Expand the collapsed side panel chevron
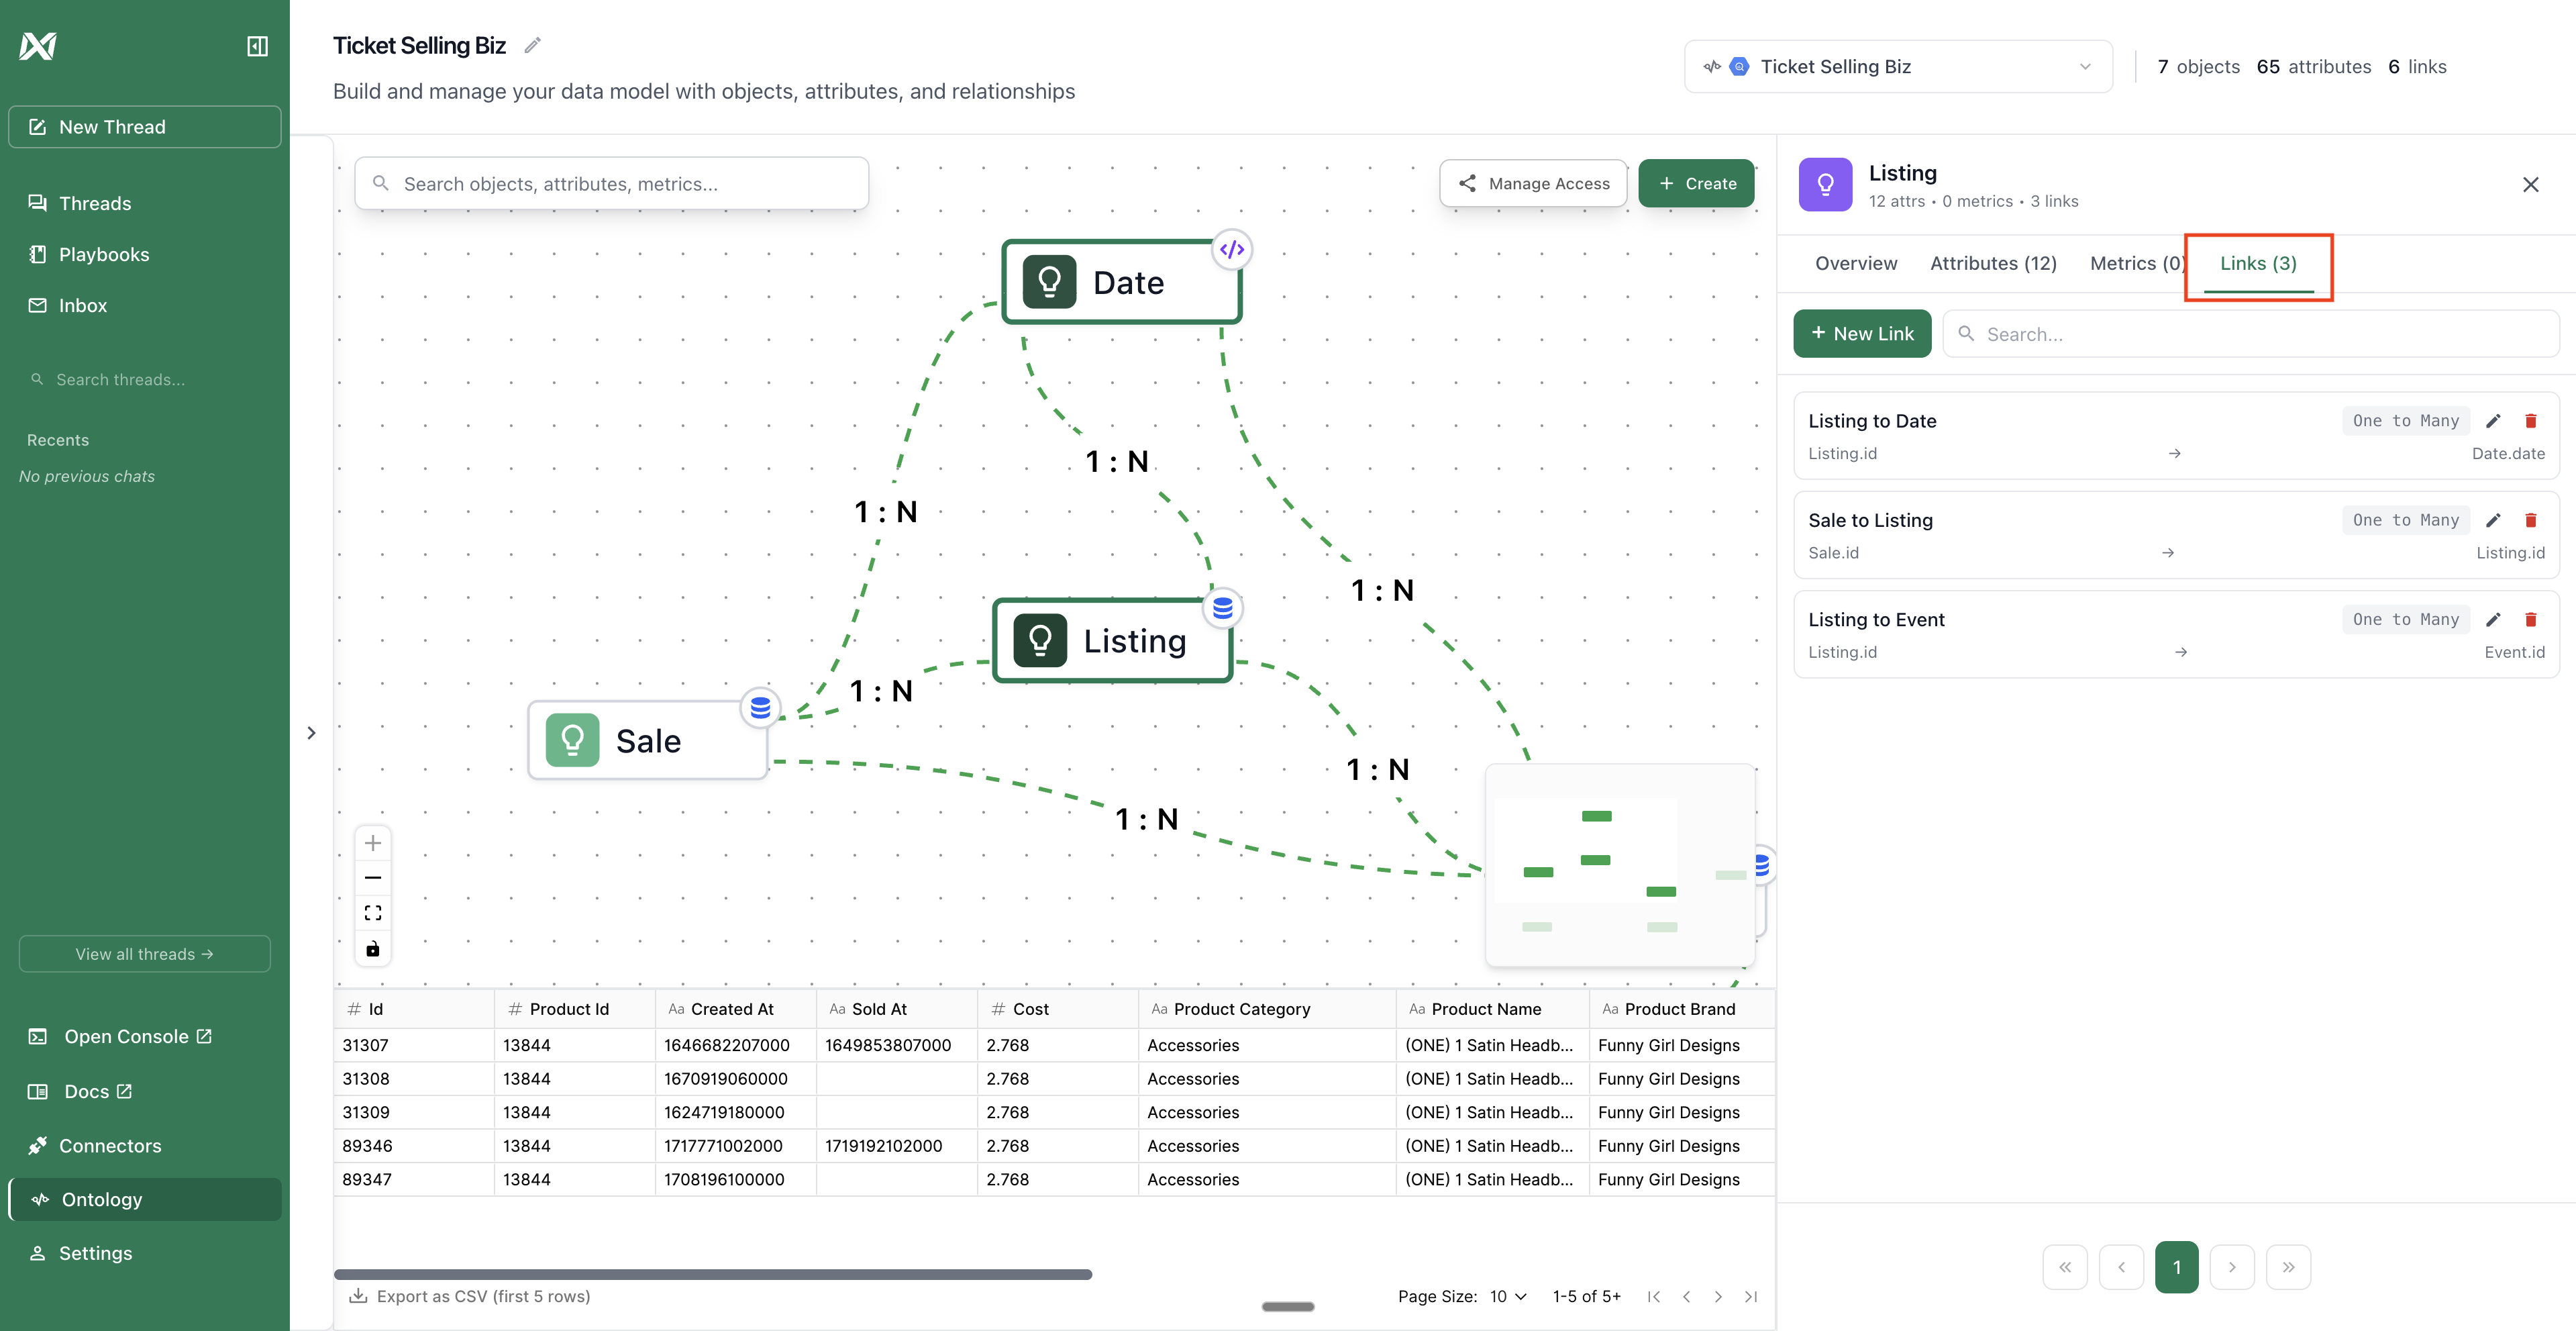Screen dimensions: 2576x1331 pos(311,732)
